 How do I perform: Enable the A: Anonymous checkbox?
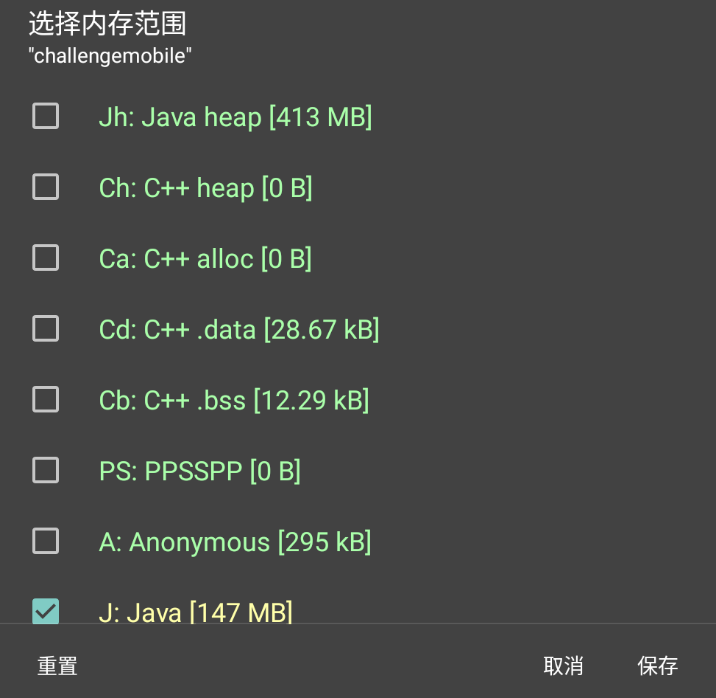point(46,541)
